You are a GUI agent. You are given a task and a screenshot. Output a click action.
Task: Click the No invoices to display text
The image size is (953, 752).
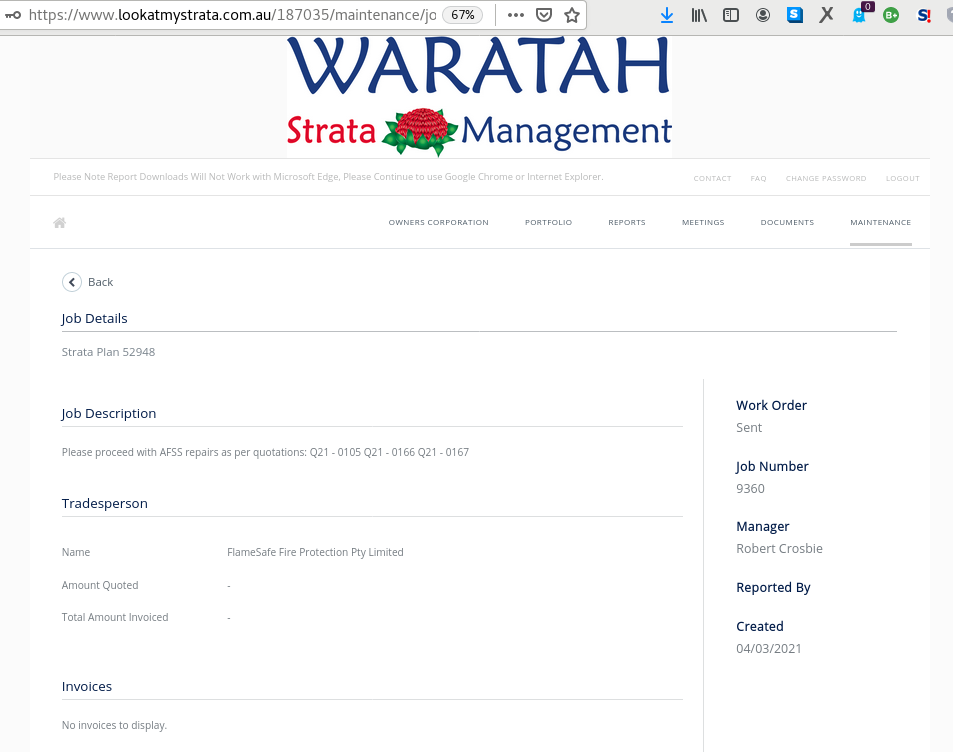(x=114, y=725)
